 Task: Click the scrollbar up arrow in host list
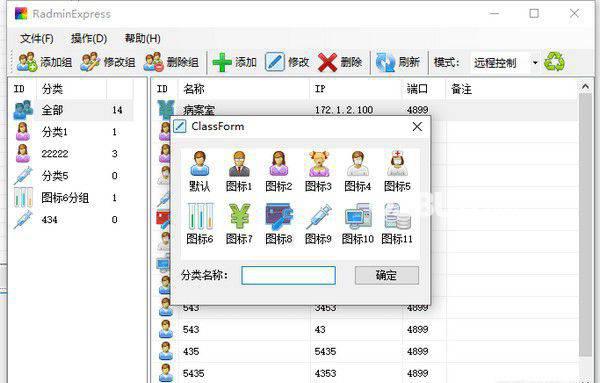coord(585,87)
